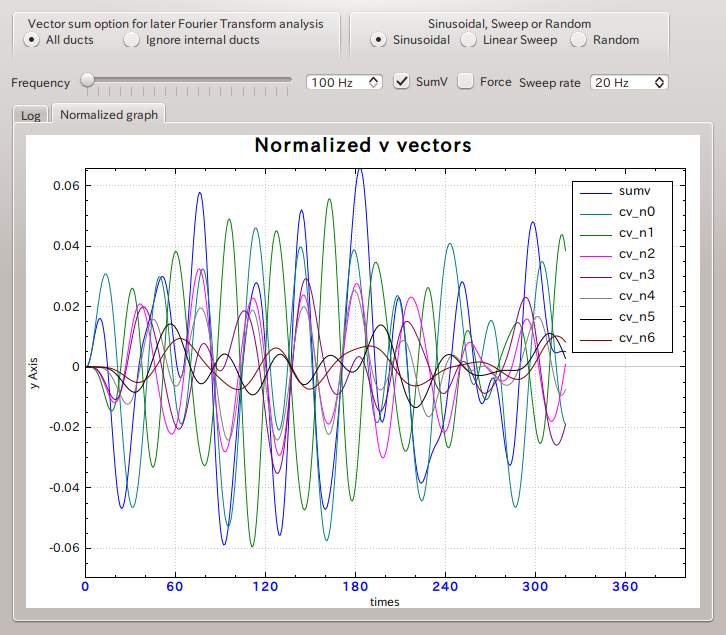Click the 360 tick on the times axis
Screen dimensions: 726x635
625,586
